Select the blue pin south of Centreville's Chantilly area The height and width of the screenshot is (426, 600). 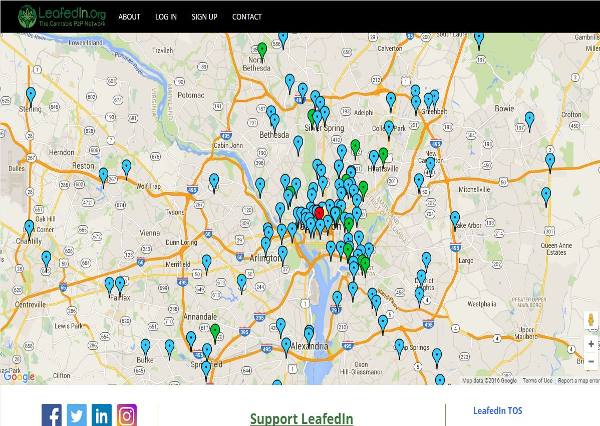point(46,258)
